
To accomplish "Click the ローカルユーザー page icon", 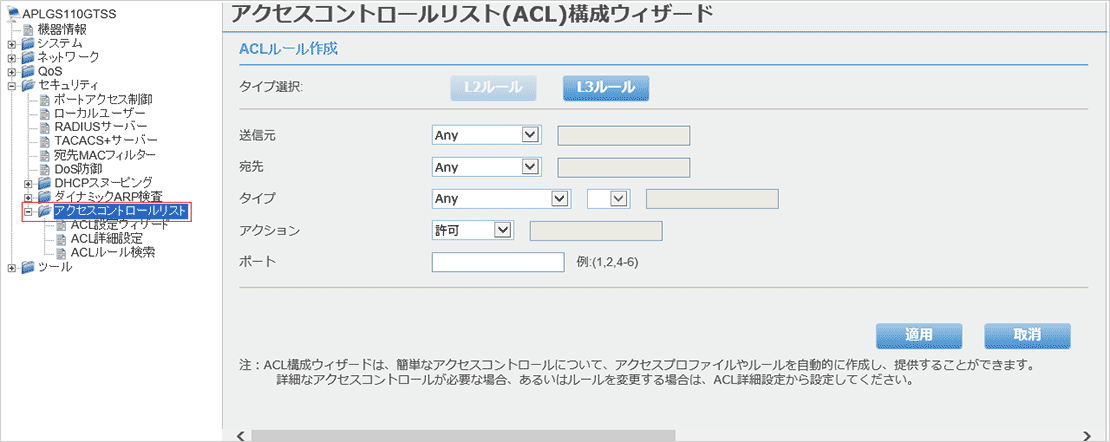I will pos(45,113).
